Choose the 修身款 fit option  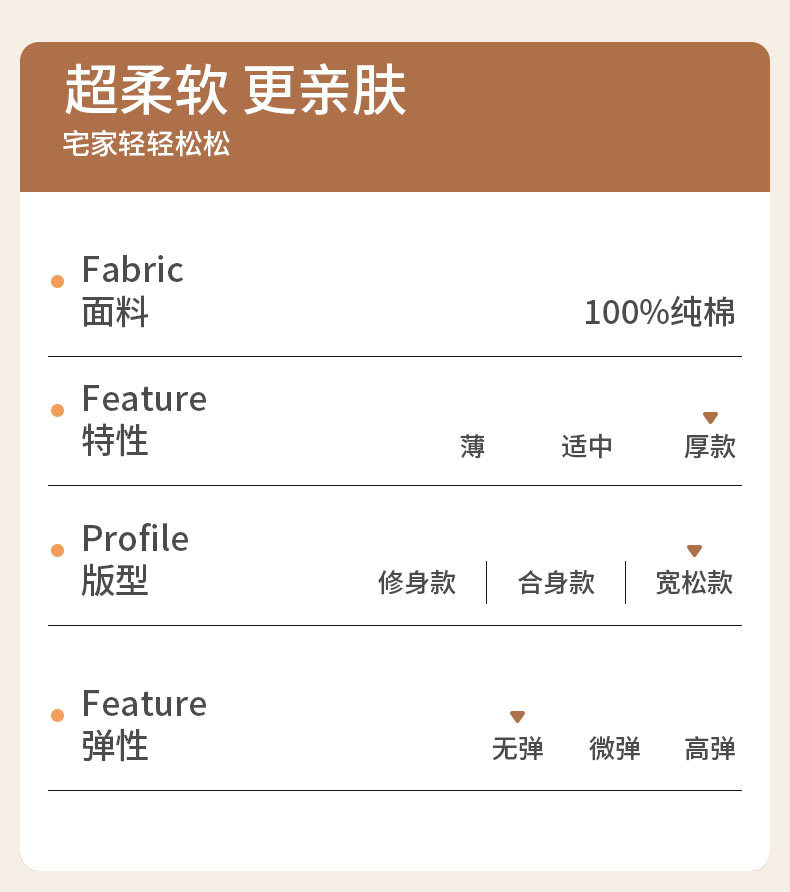417,583
